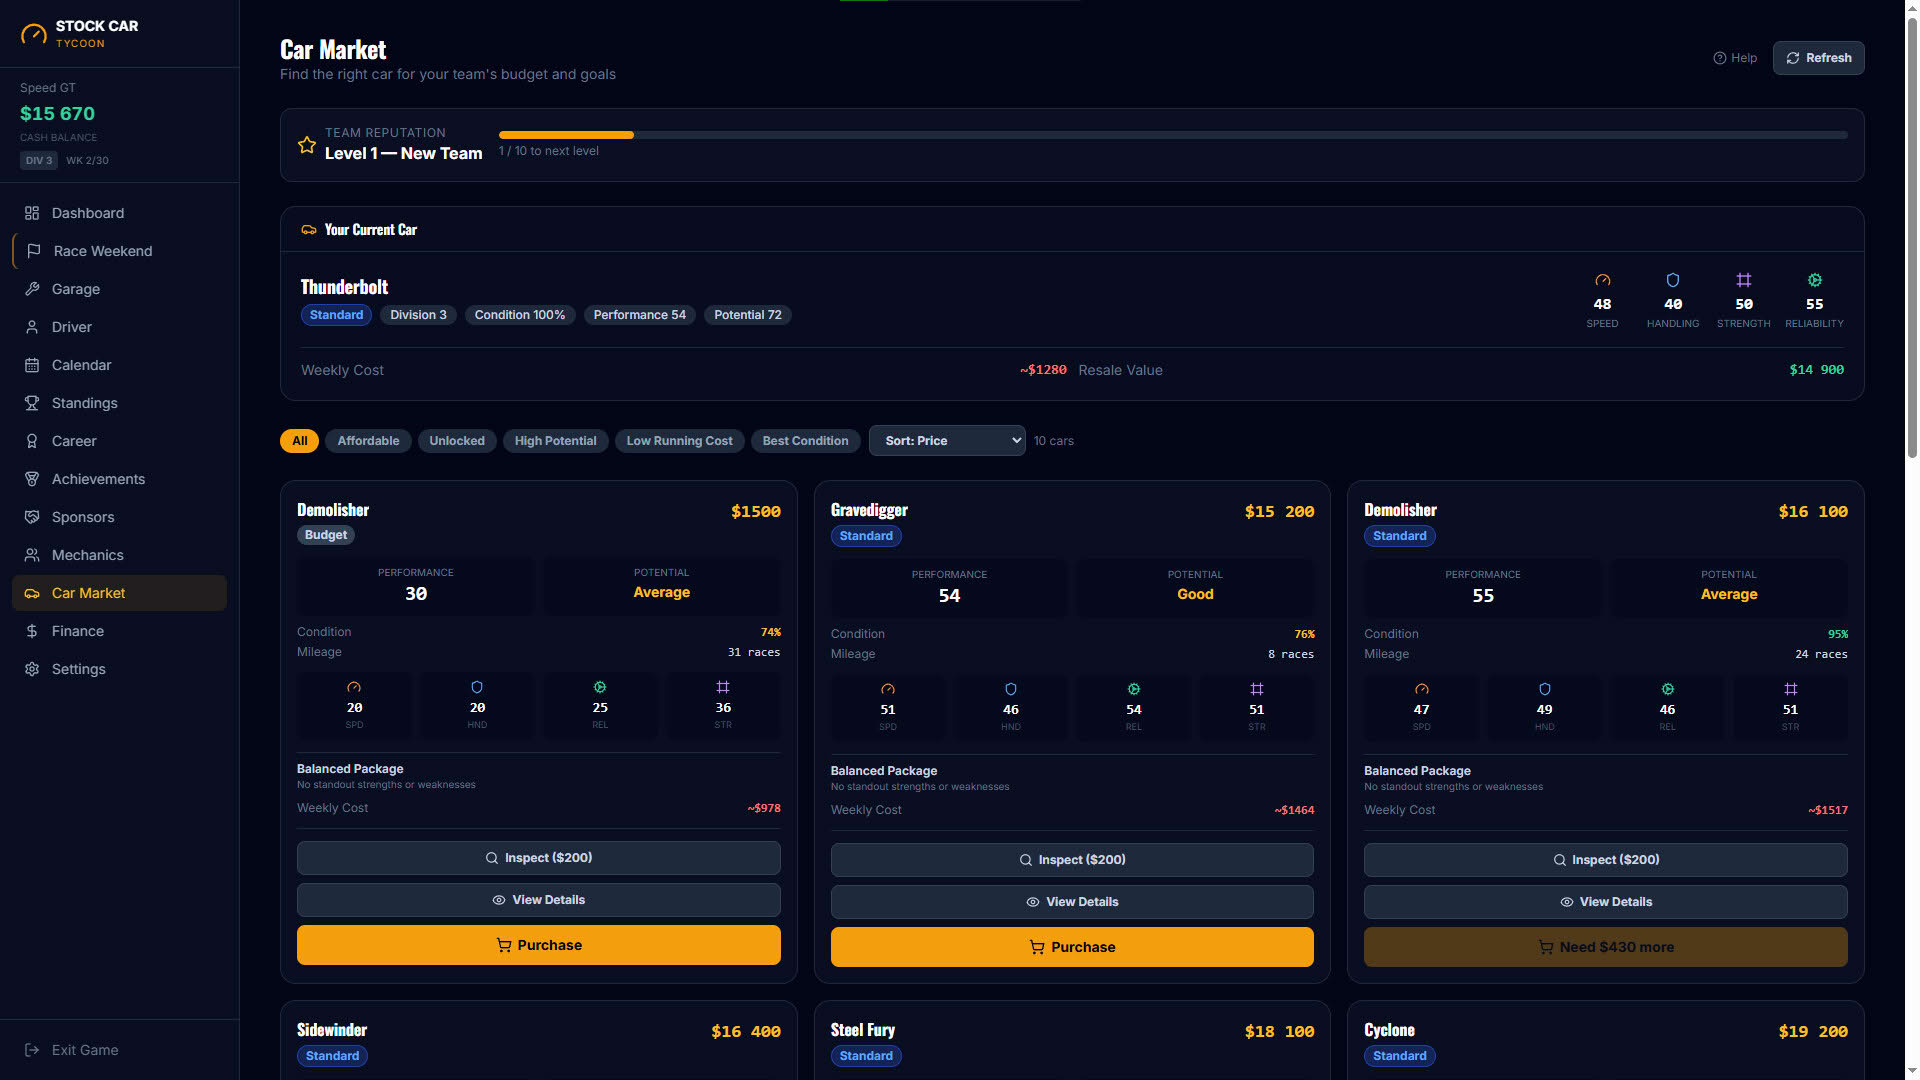This screenshot has height=1080, width=1920.
Task: Click the Team Reputation star icon
Action: click(x=307, y=145)
